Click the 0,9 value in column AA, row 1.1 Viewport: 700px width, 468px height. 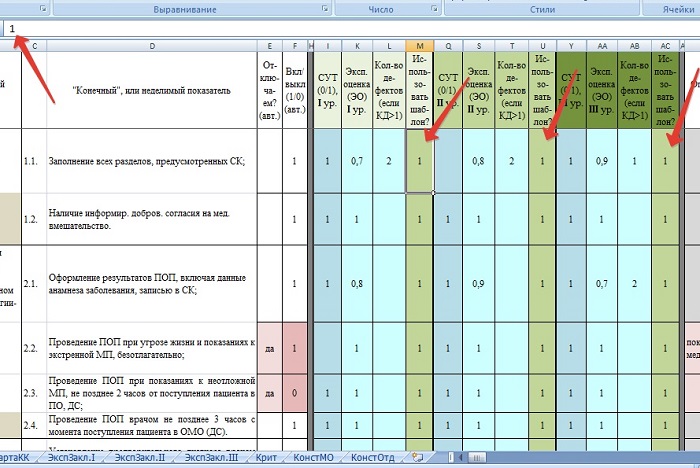pyautogui.click(x=602, y=161)
